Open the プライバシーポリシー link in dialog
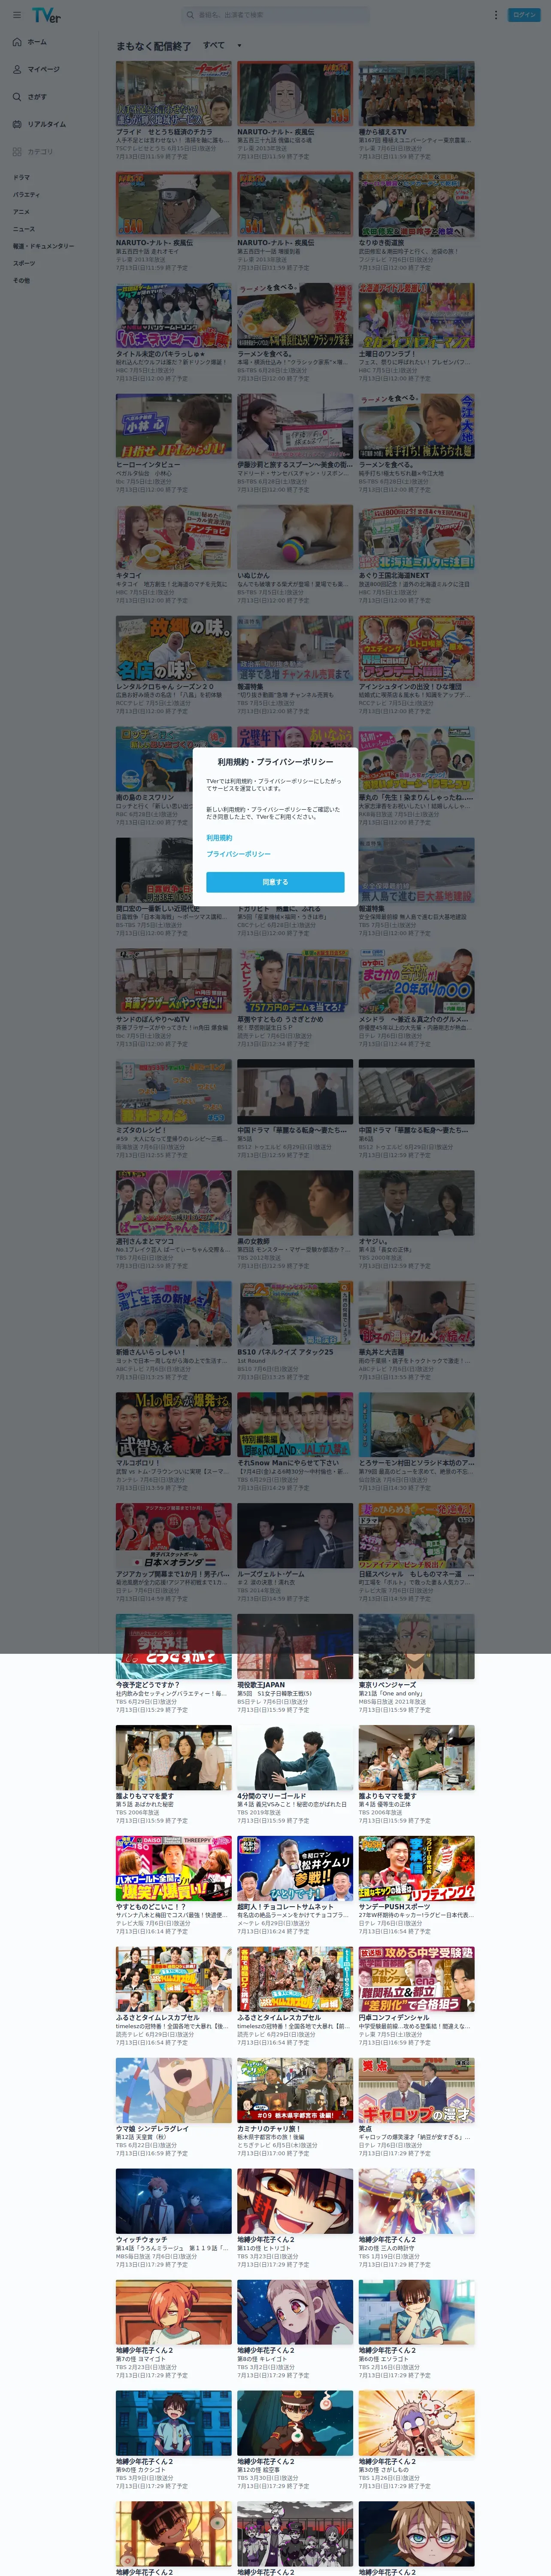The image size is (551, 2576). coord(238,854)
